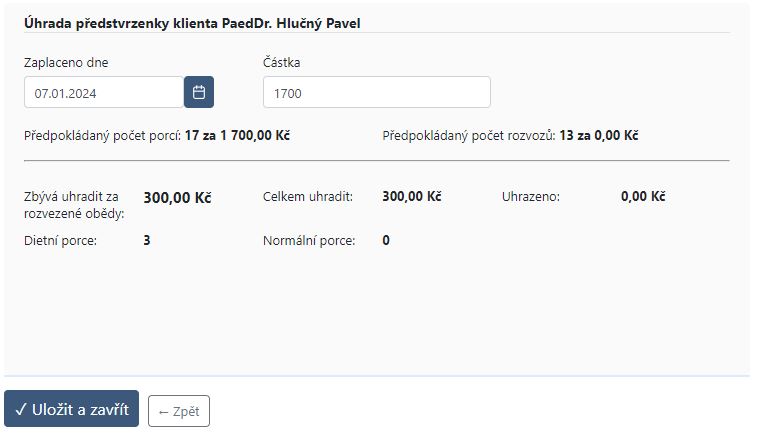Select the 13 za 0,00 Kč deliveries value
The width and height of the screenshot is (757, 434).
point(599,136)
